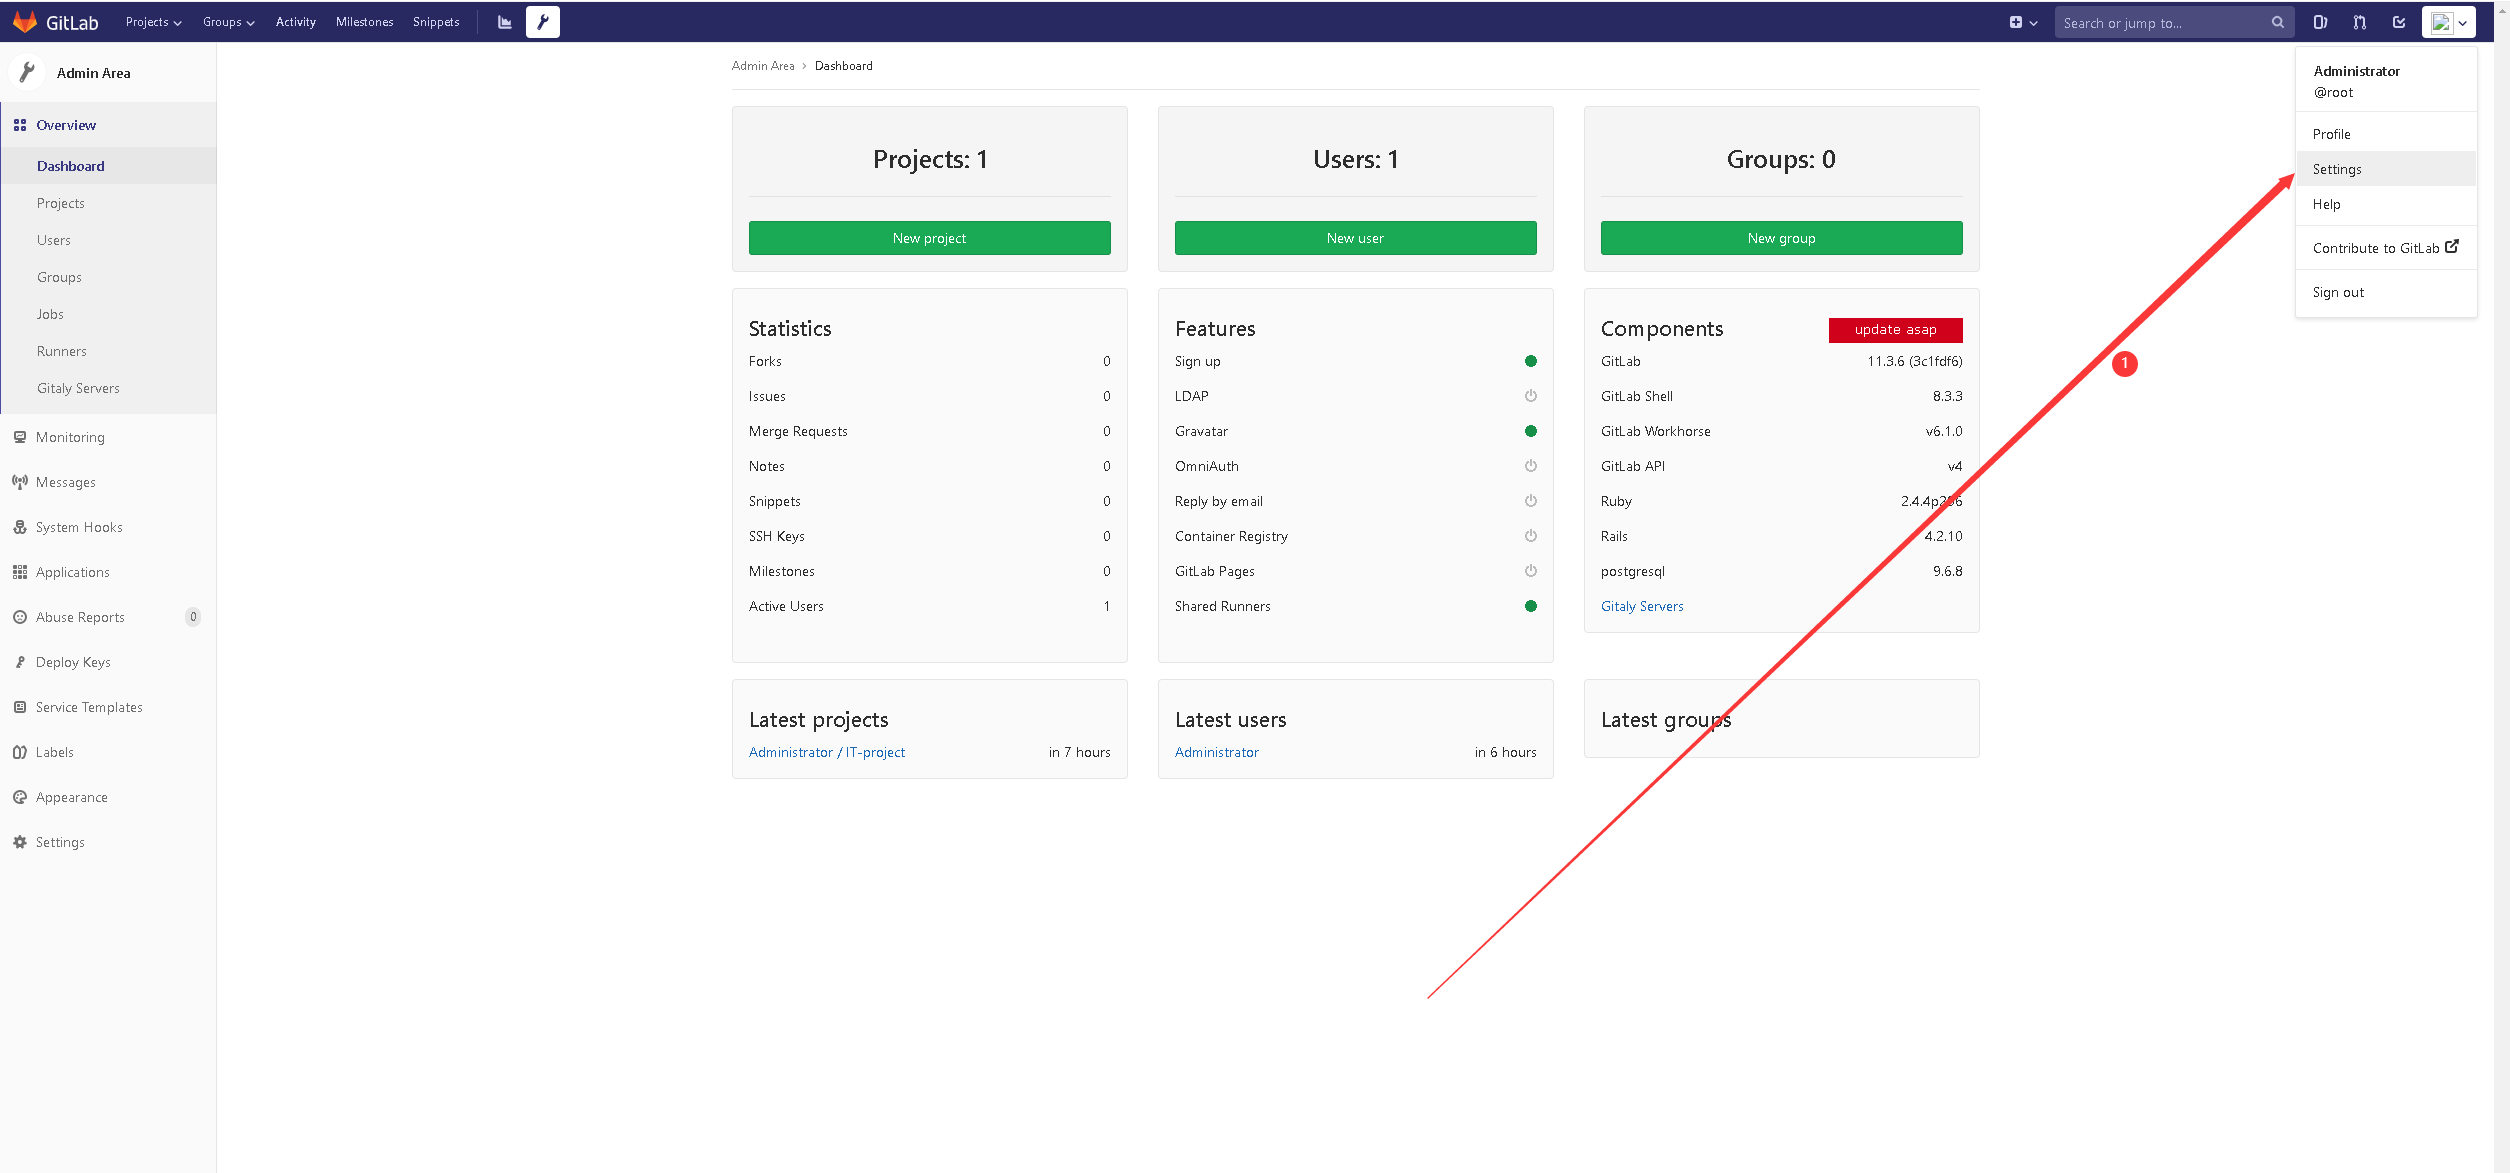This screenshot has width=2510, height=1173.
Task: Click the GitLab fox logo
Action: click(x=25, y=22)
